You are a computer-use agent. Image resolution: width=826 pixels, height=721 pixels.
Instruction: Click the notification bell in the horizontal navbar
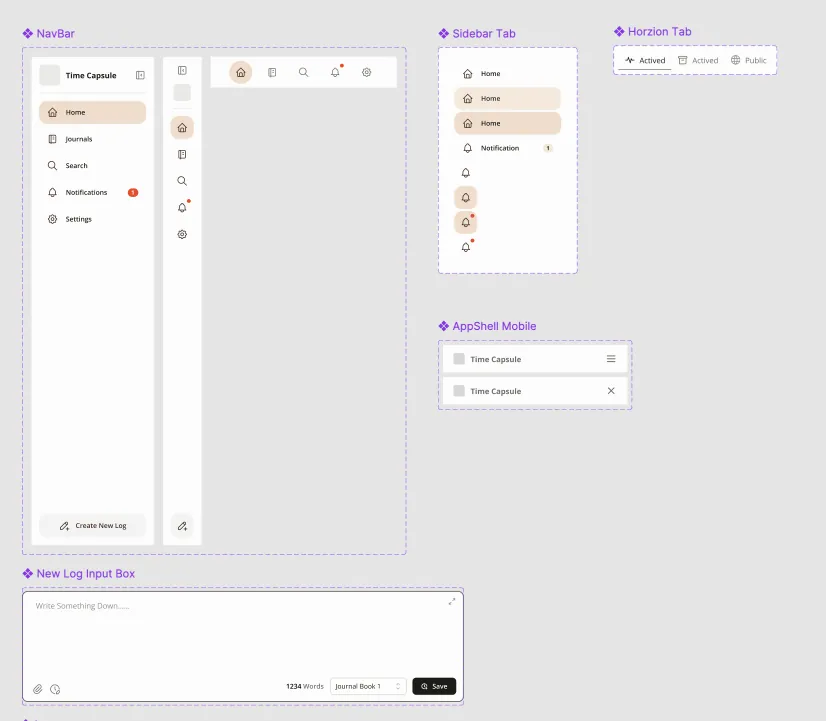336,72
